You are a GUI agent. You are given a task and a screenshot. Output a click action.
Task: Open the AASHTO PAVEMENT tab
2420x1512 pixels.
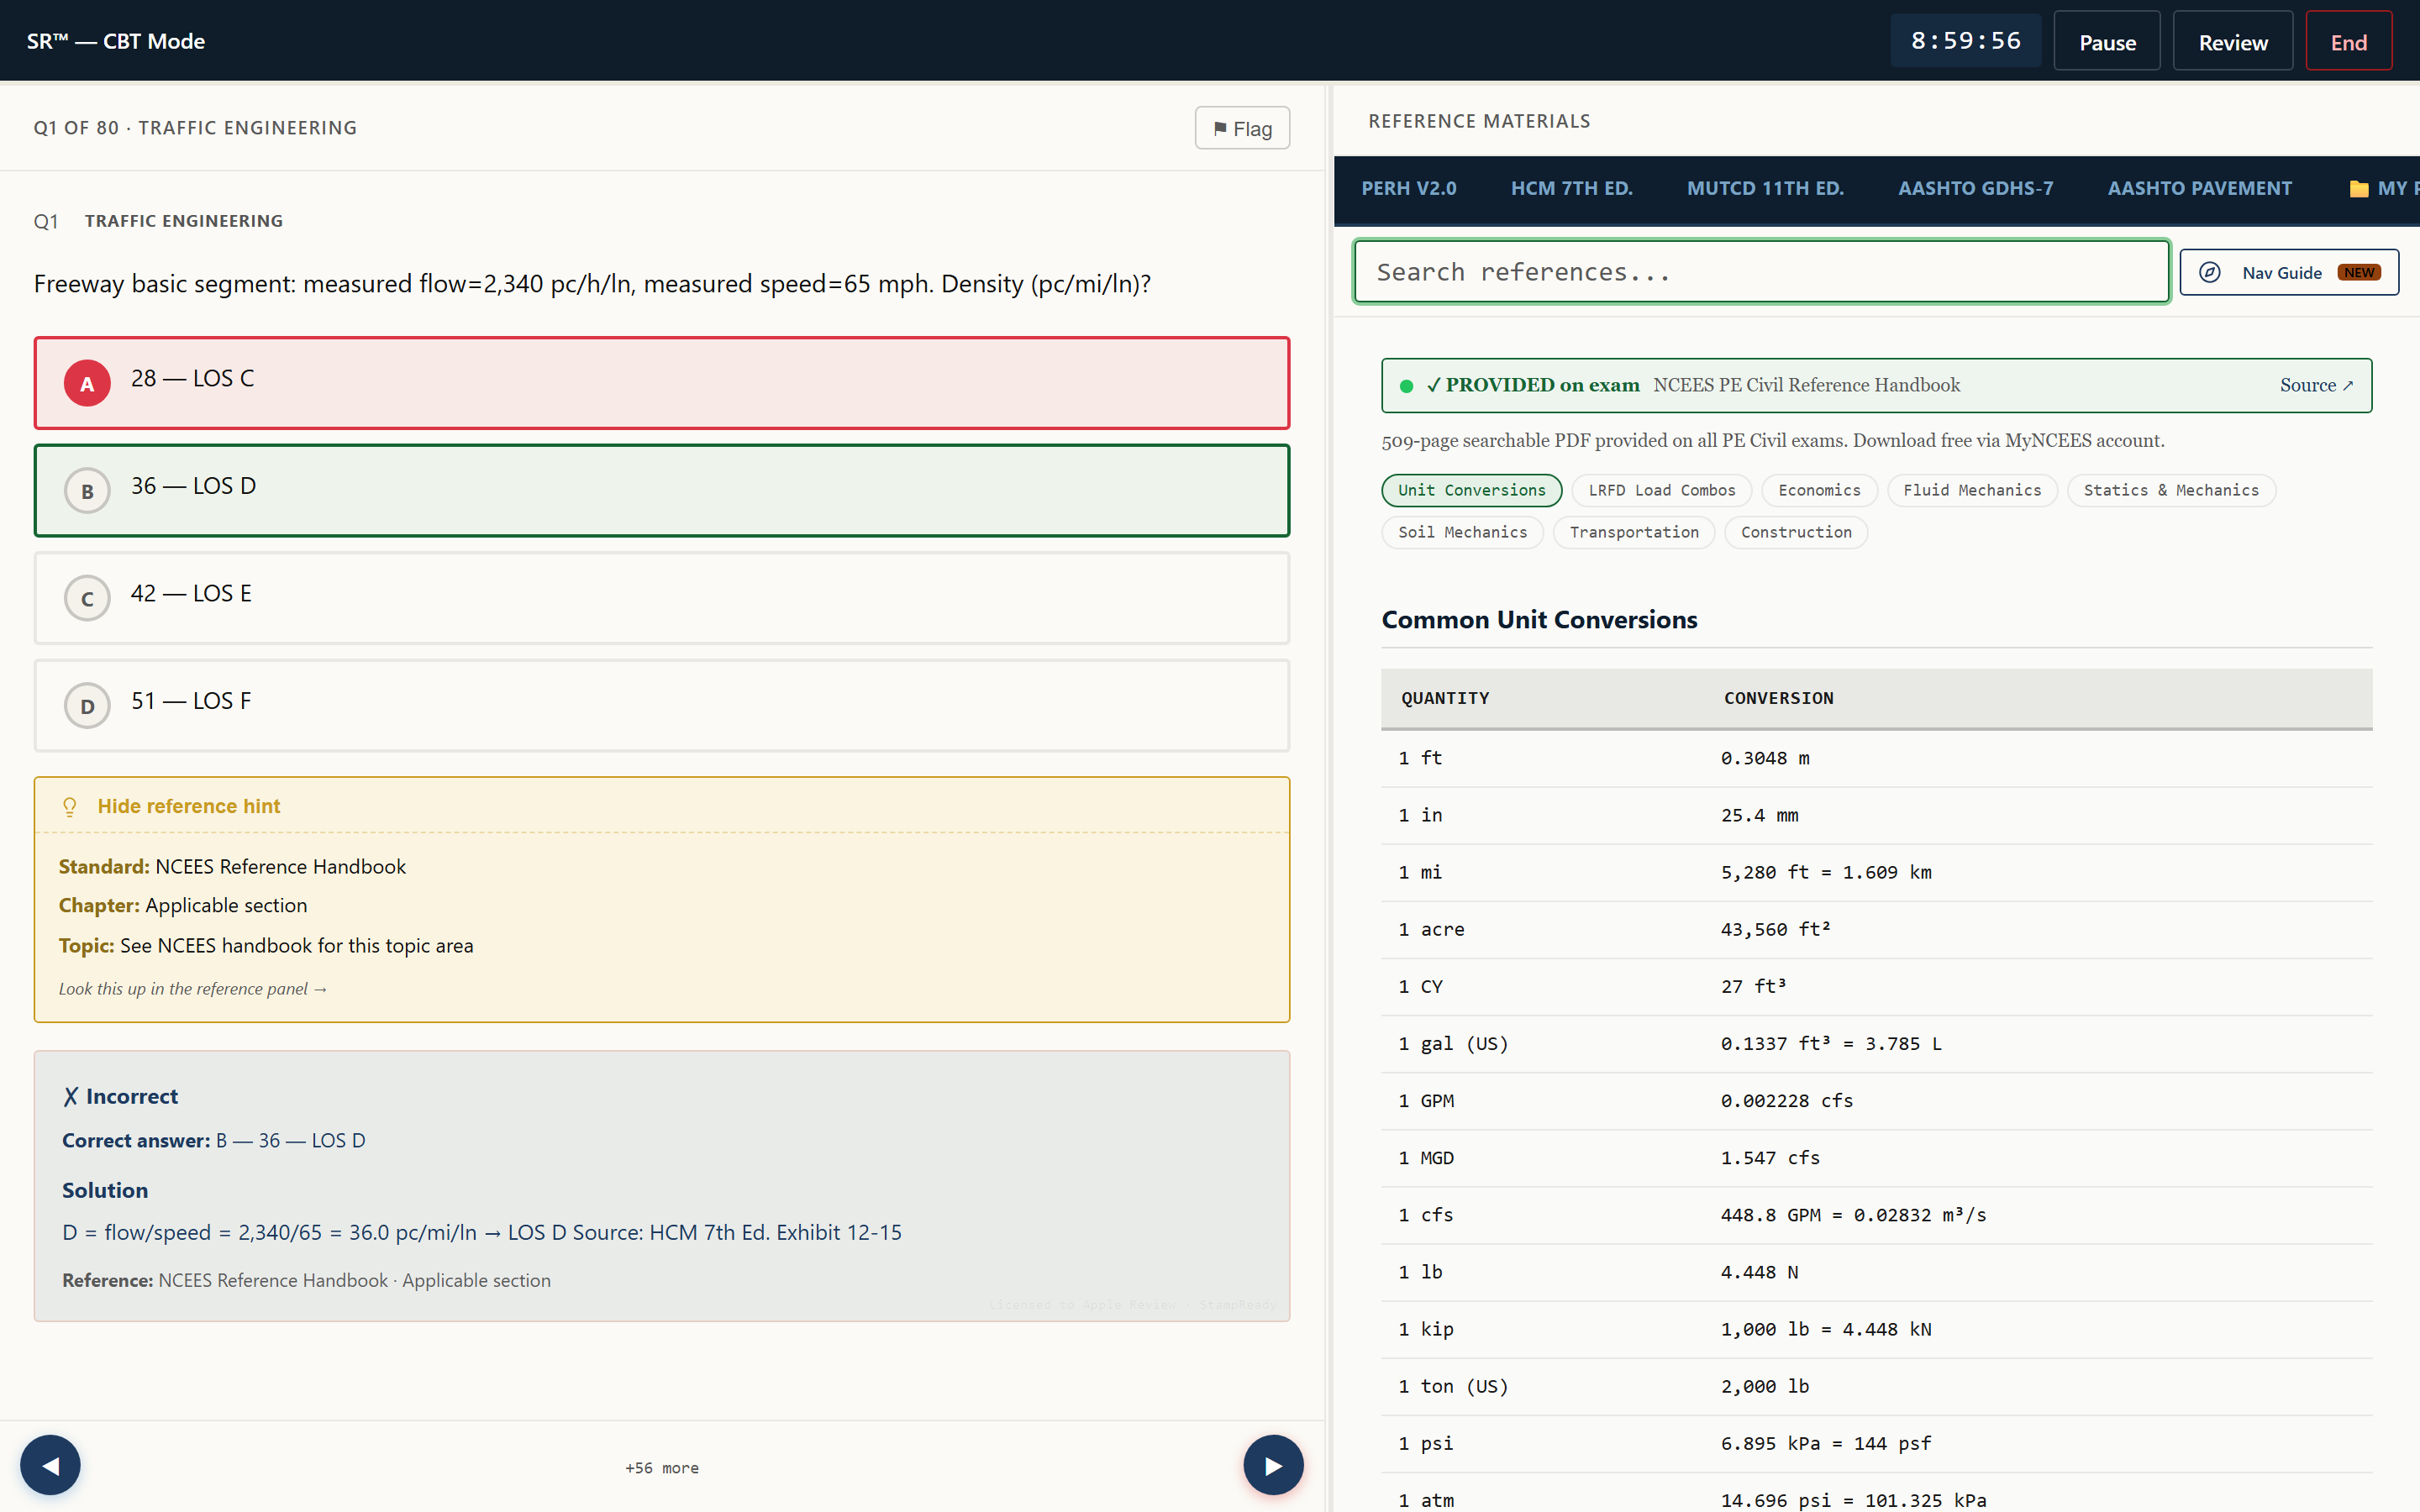point(2199,189)
